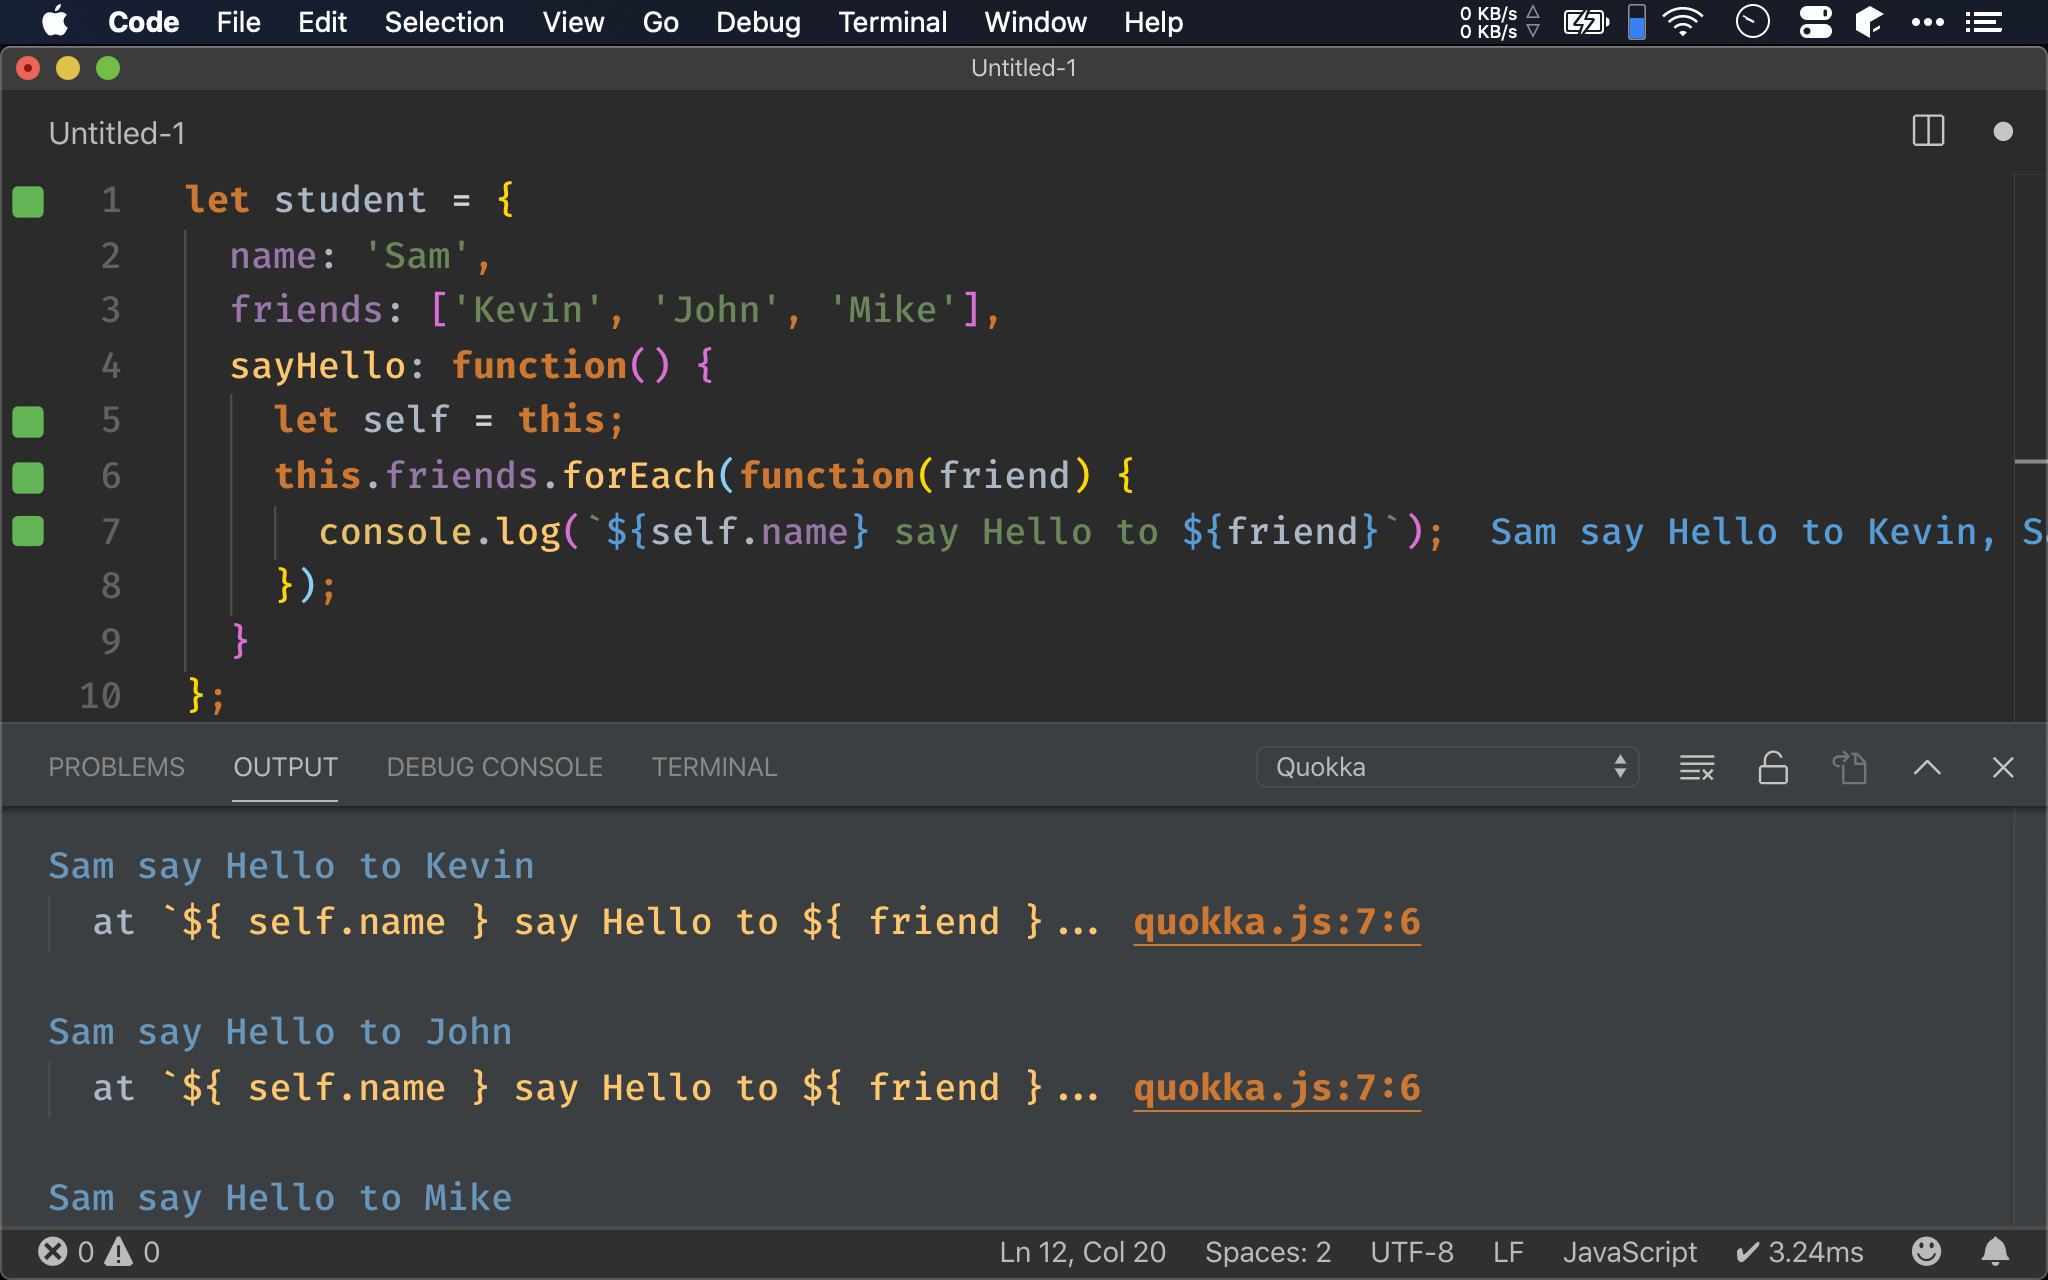Toggle the output scroll lock icon
Image resolution: width=2048 pixels, height=1280 pixels.
pos(1772,767)
